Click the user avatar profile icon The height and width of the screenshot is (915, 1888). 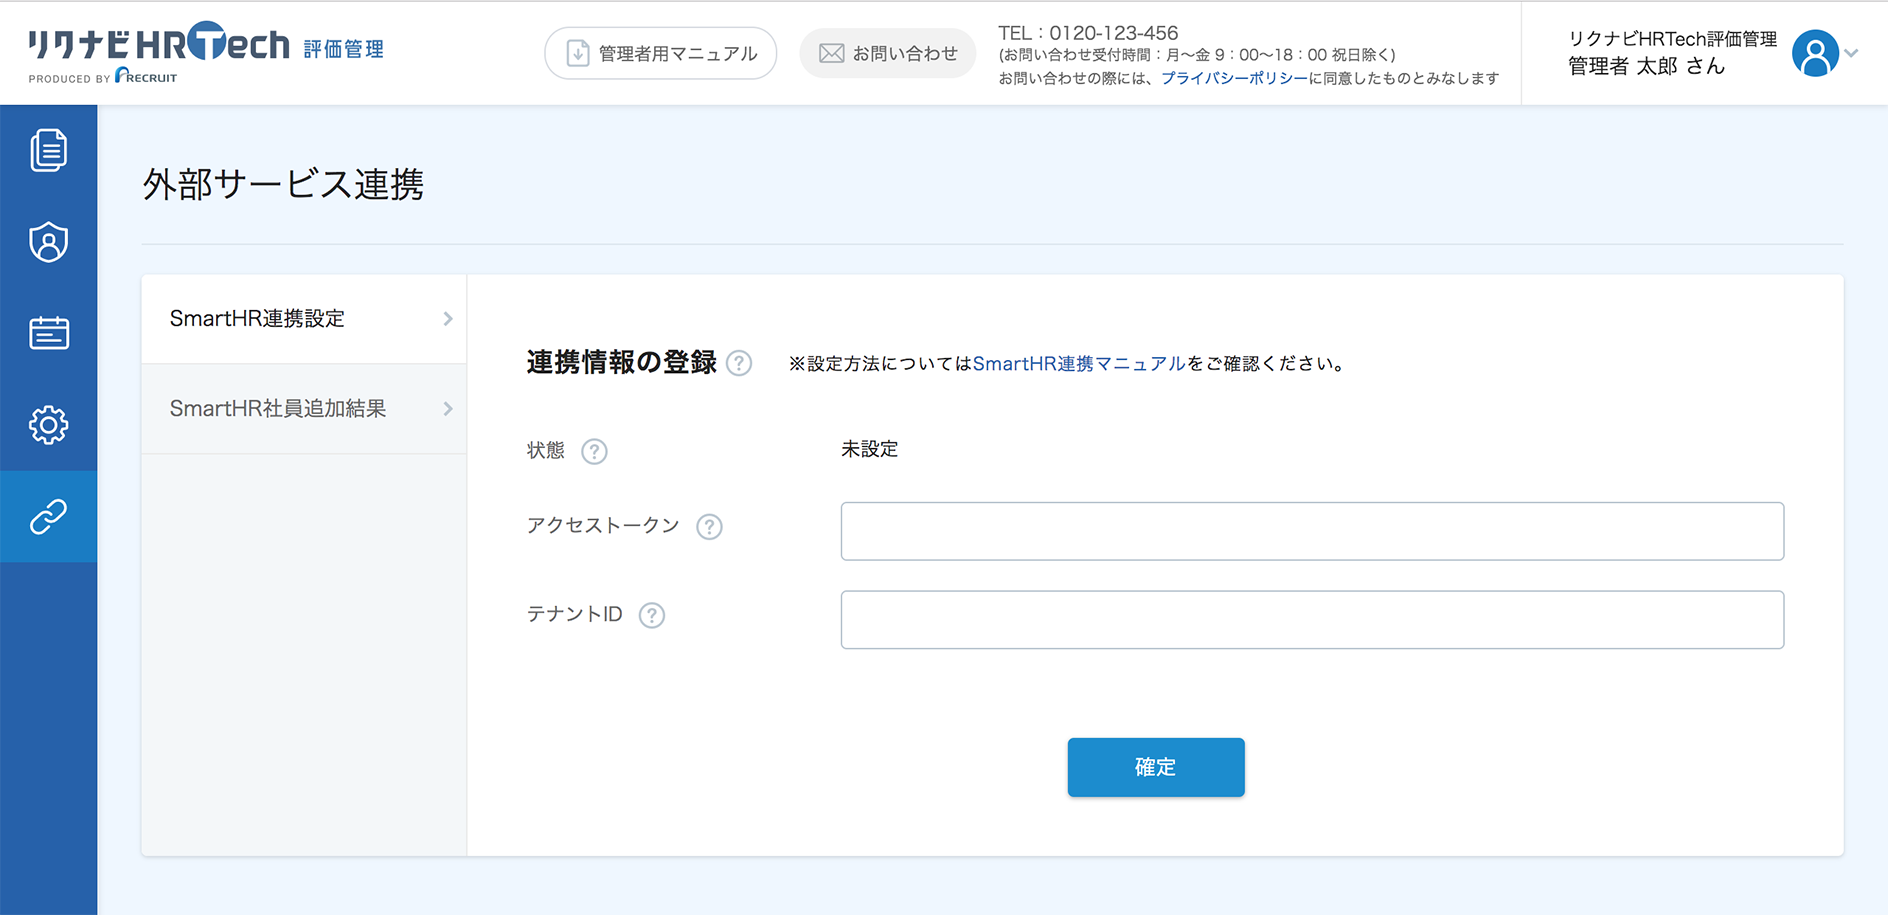1814,53
